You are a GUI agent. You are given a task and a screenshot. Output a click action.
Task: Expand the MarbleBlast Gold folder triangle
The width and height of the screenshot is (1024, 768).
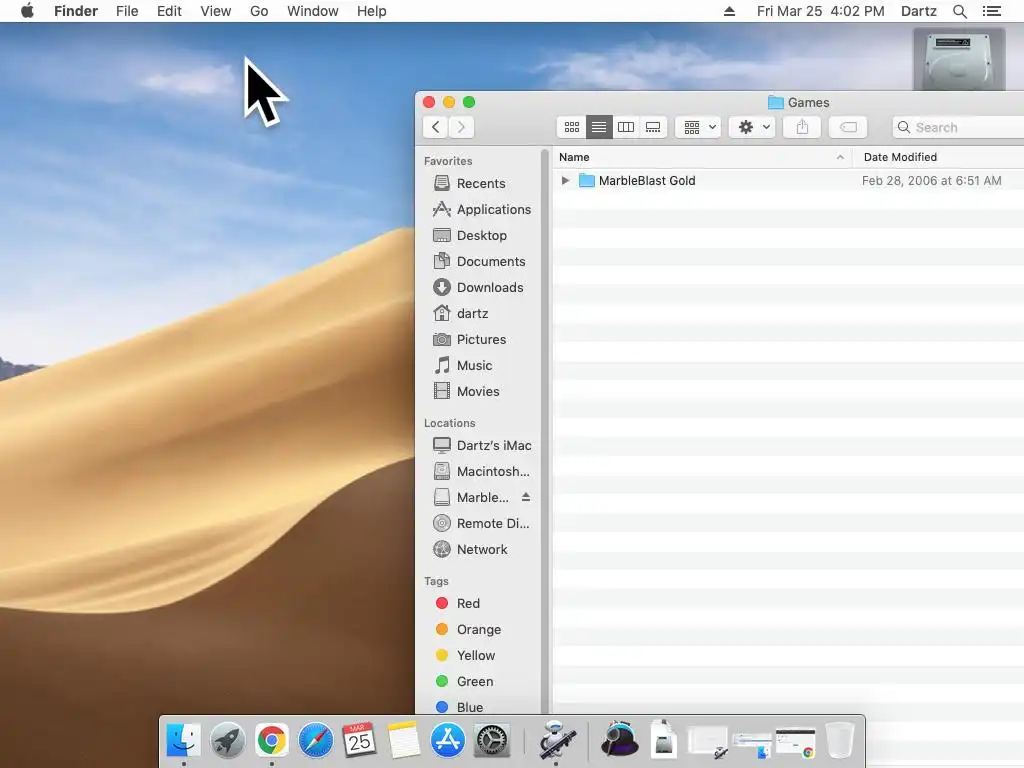(x=566, y=181)
